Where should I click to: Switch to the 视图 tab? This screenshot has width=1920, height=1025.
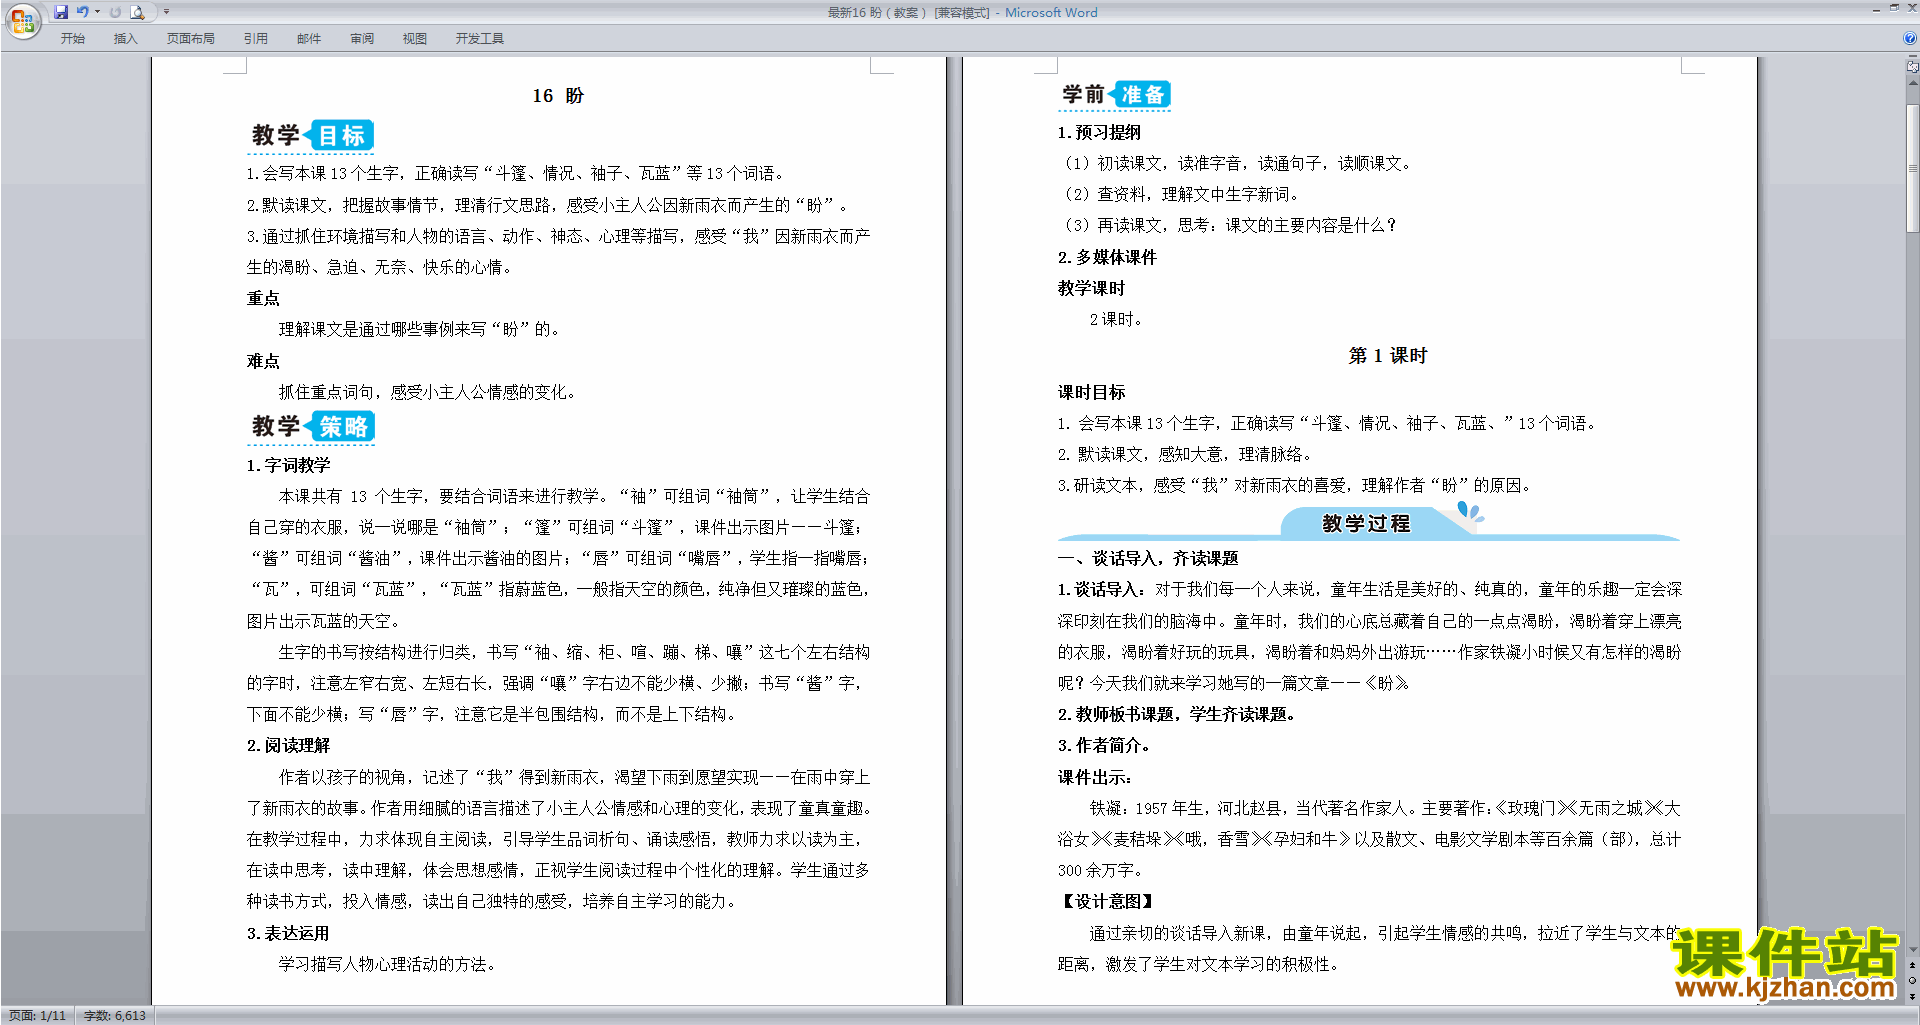414,39
